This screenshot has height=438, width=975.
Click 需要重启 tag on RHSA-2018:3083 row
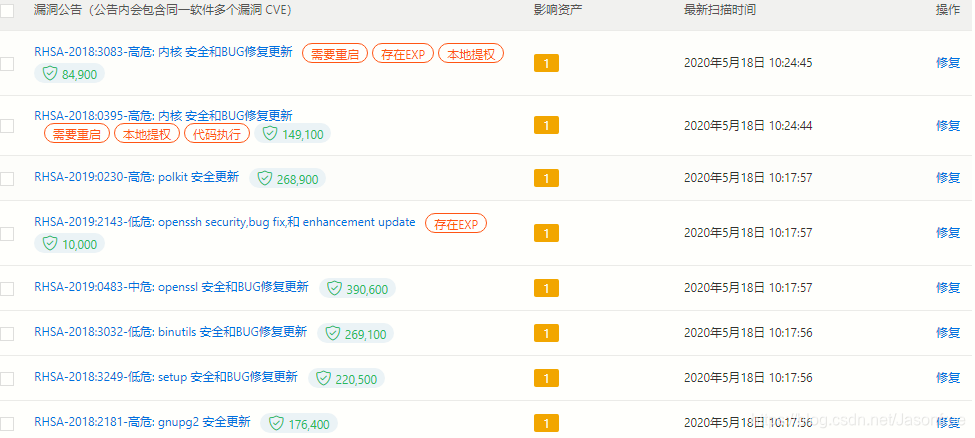(x=335, y=54)
